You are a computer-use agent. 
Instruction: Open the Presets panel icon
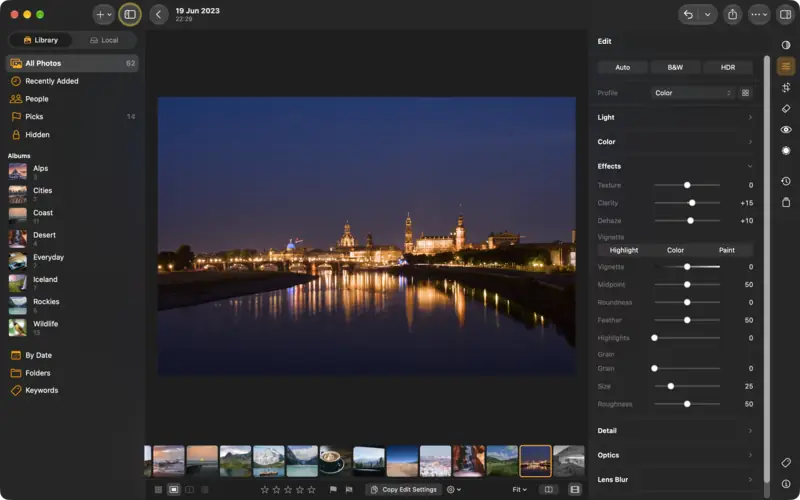[786, 45]
